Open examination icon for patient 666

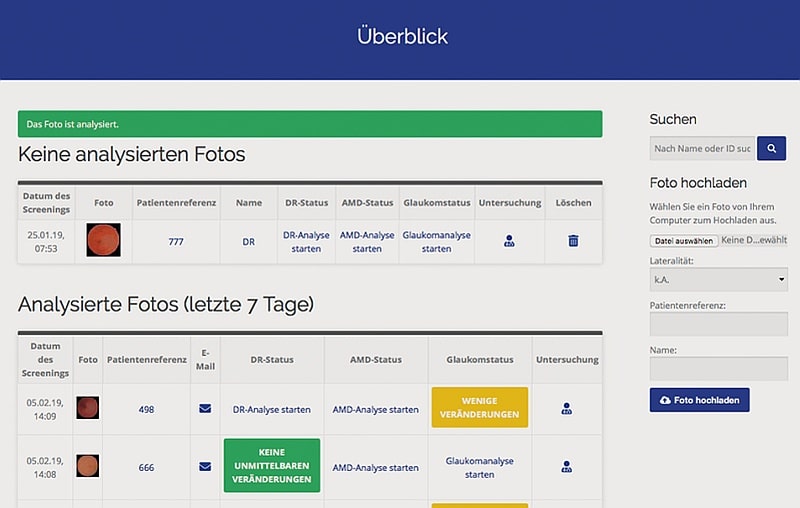[567, 466]
